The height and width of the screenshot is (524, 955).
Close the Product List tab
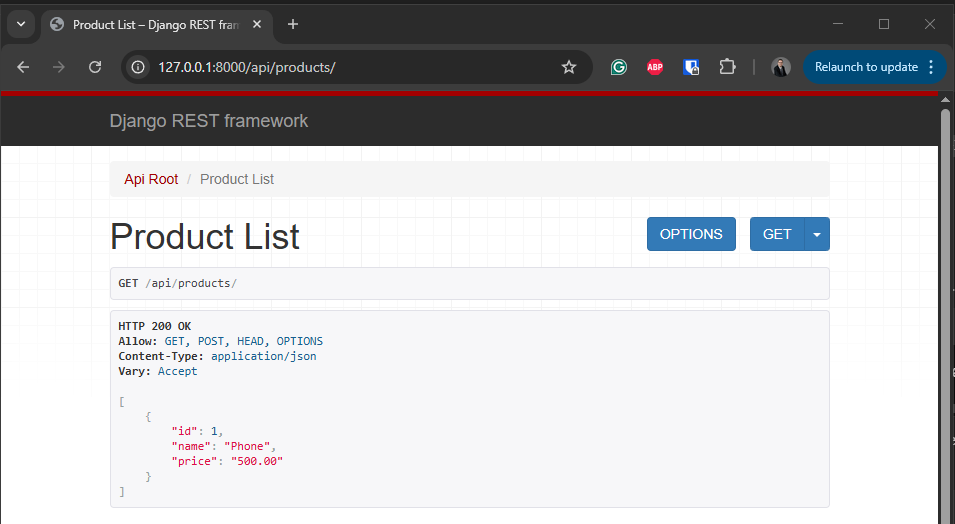coord(259,24)
